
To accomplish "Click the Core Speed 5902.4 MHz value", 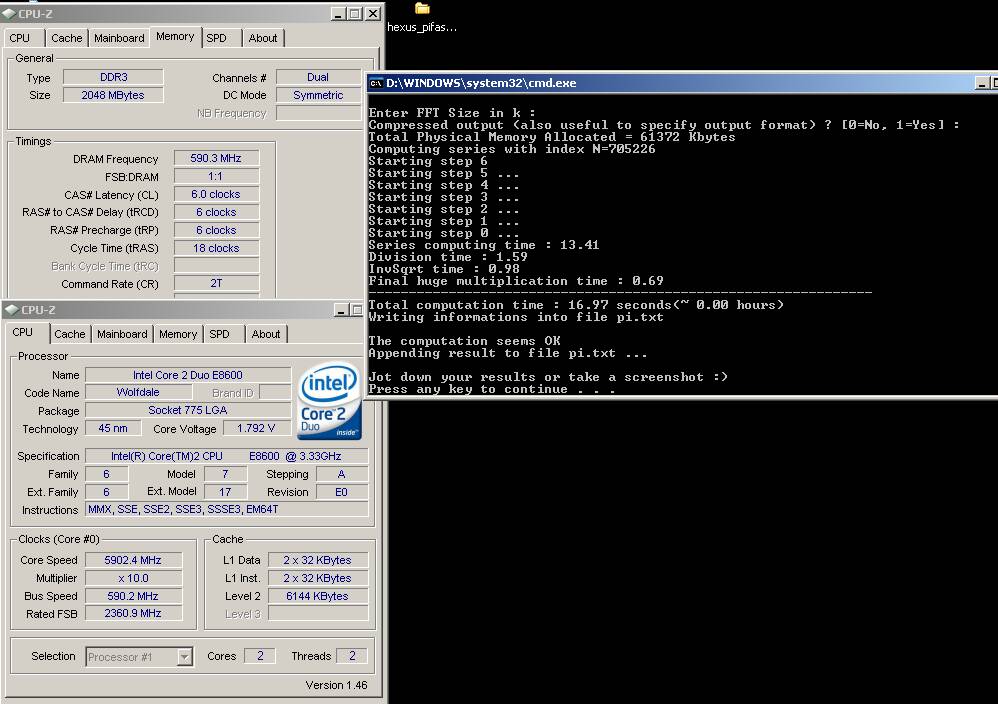I will click(133, 560).
